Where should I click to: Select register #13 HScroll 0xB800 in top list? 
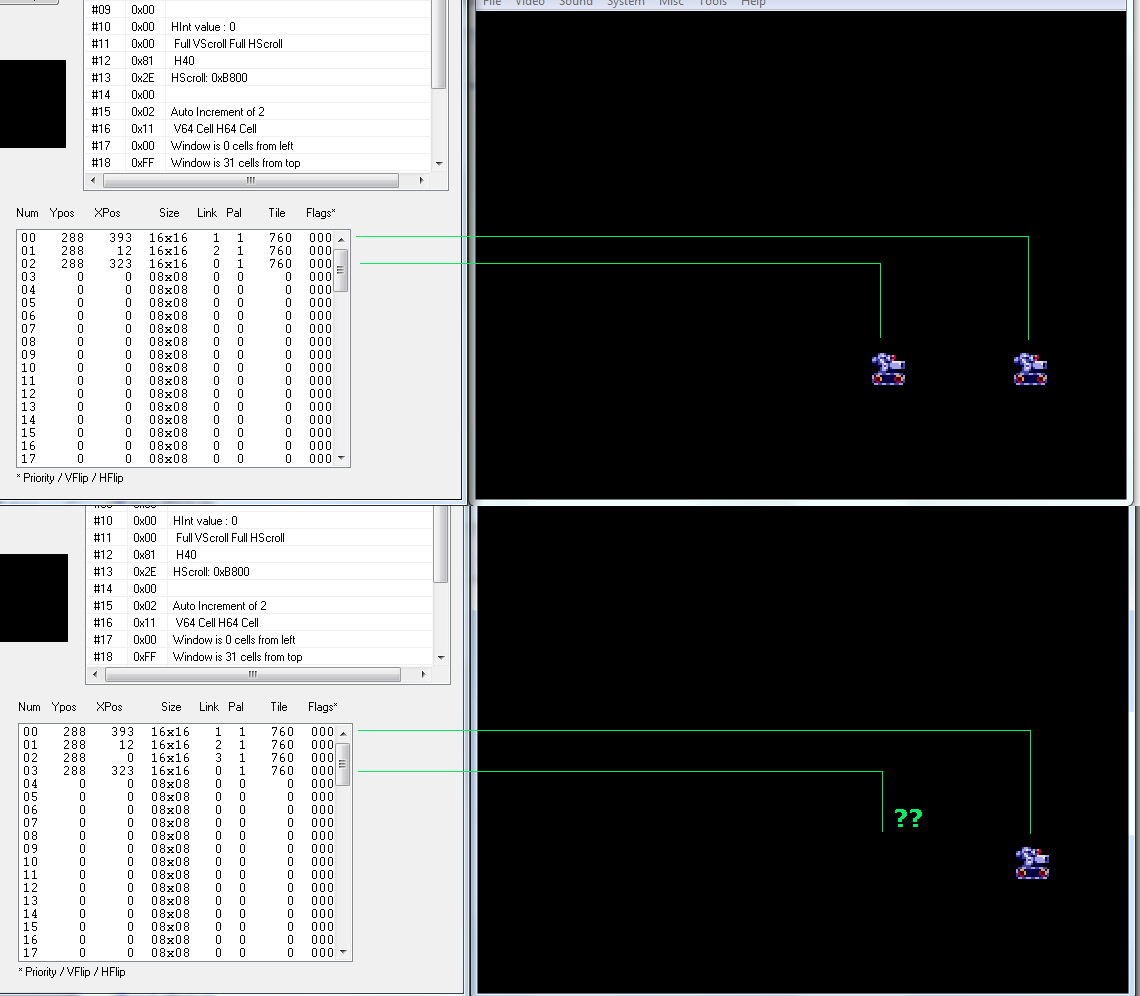point(258,78)
